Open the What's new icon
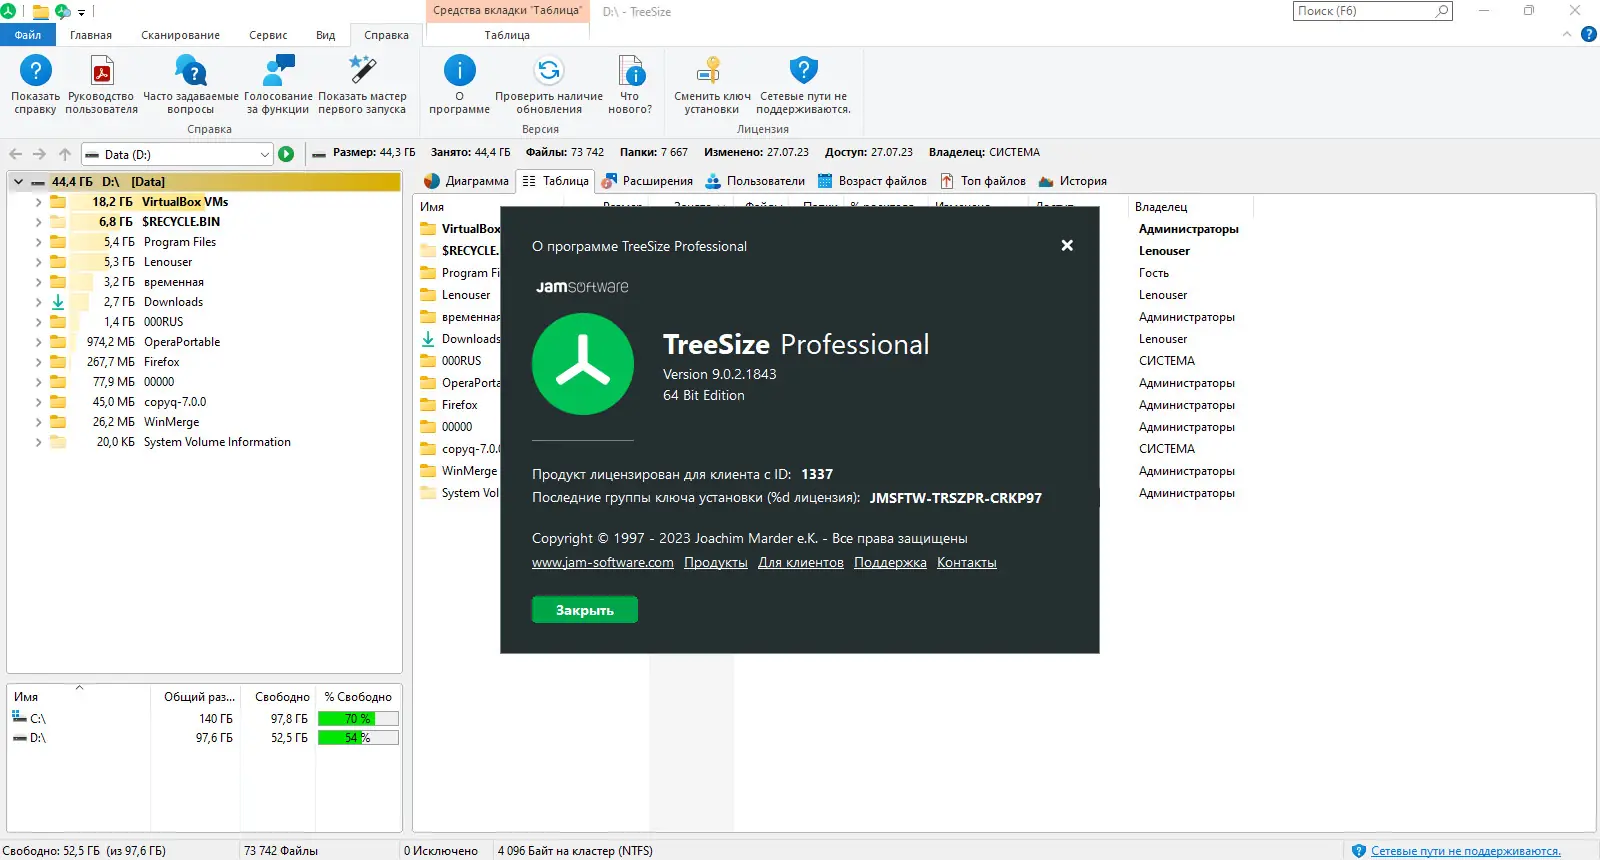 [x=631, y=72]
